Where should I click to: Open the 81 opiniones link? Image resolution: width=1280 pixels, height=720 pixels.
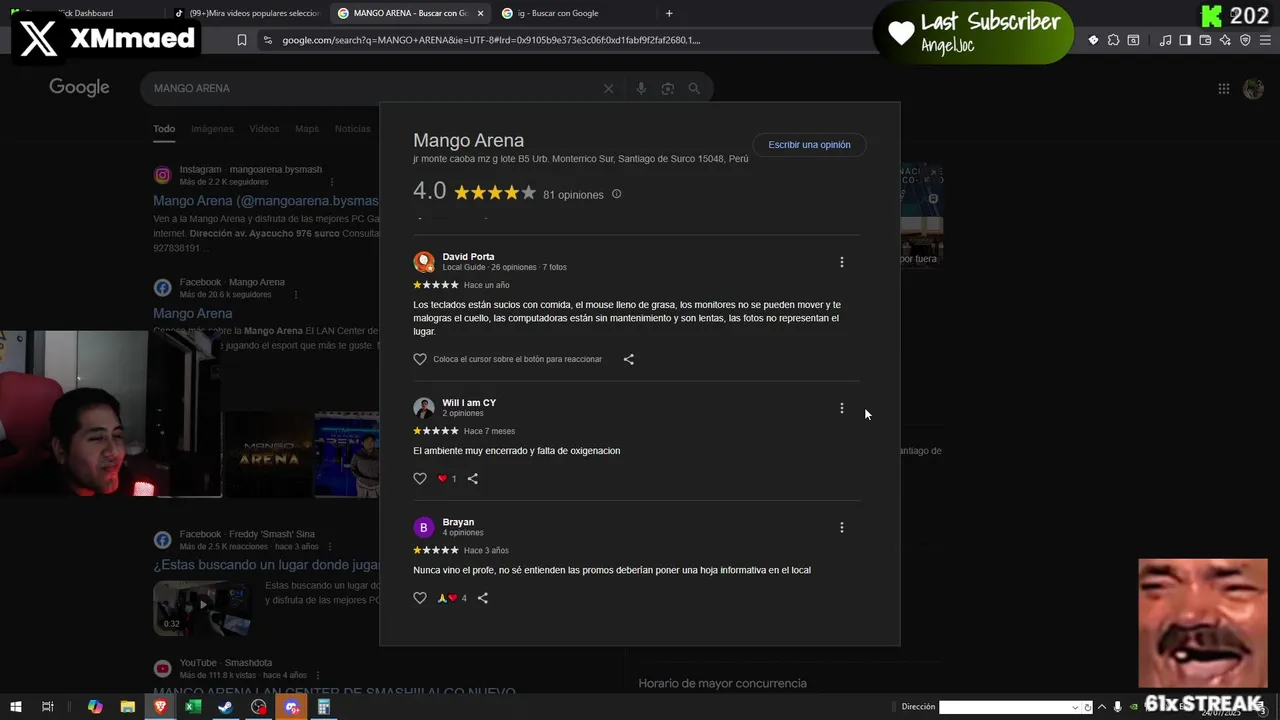573,195
